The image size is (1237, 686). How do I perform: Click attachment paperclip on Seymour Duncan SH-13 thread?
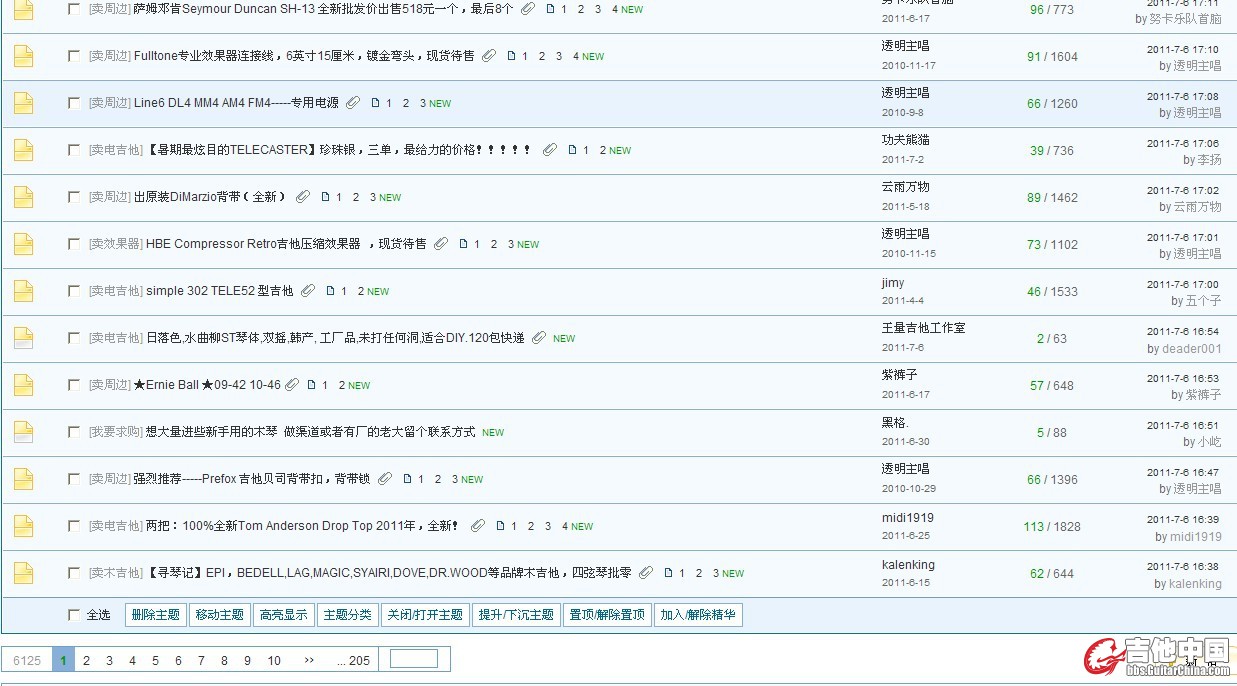[x=528, y=9]
